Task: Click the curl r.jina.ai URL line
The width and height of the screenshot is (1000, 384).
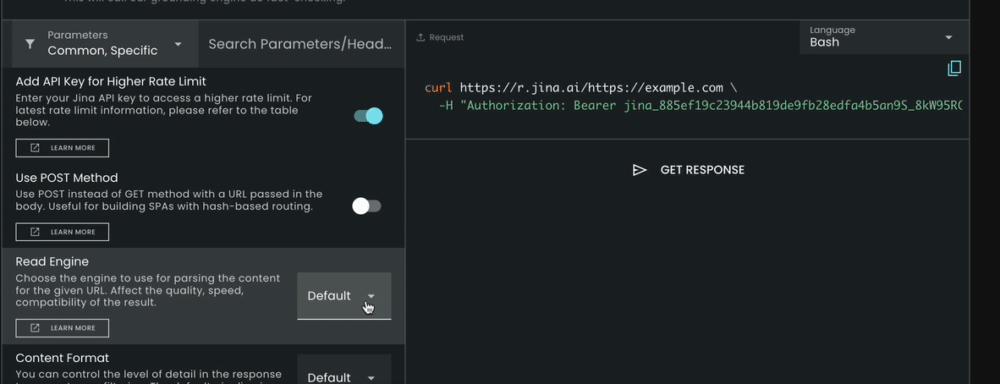Action: tap(581, 88)
